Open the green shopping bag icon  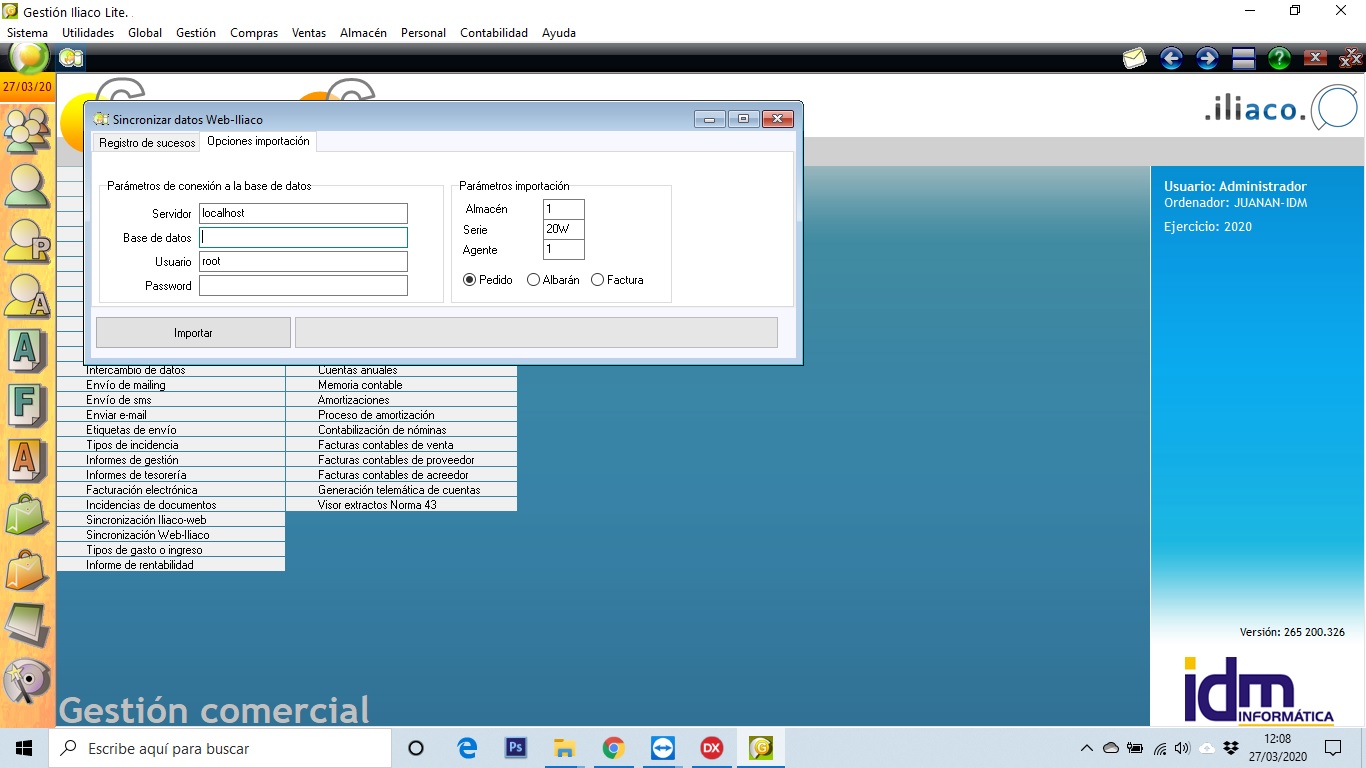pyautogui.click(x=27, y=516)
